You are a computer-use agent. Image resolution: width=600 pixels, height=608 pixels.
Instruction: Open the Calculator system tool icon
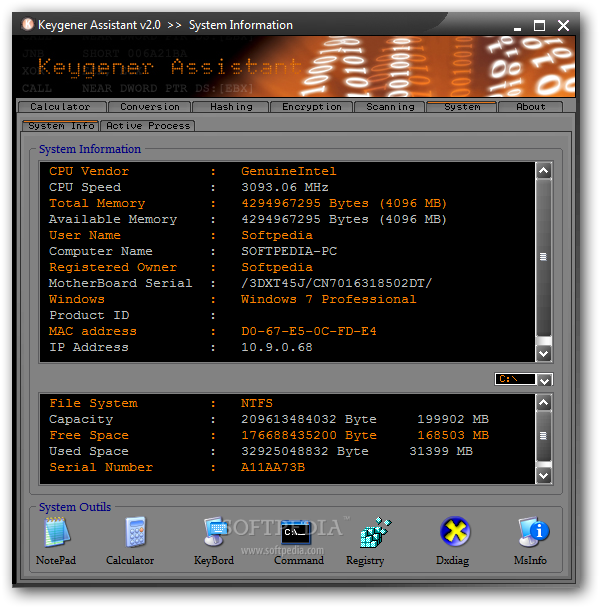click(135, 531)
